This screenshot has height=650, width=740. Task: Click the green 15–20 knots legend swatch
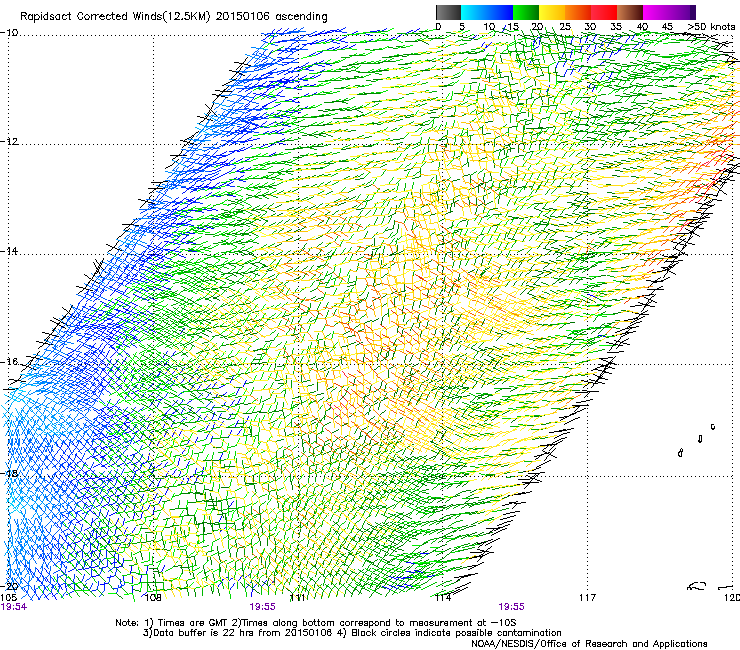526,12
